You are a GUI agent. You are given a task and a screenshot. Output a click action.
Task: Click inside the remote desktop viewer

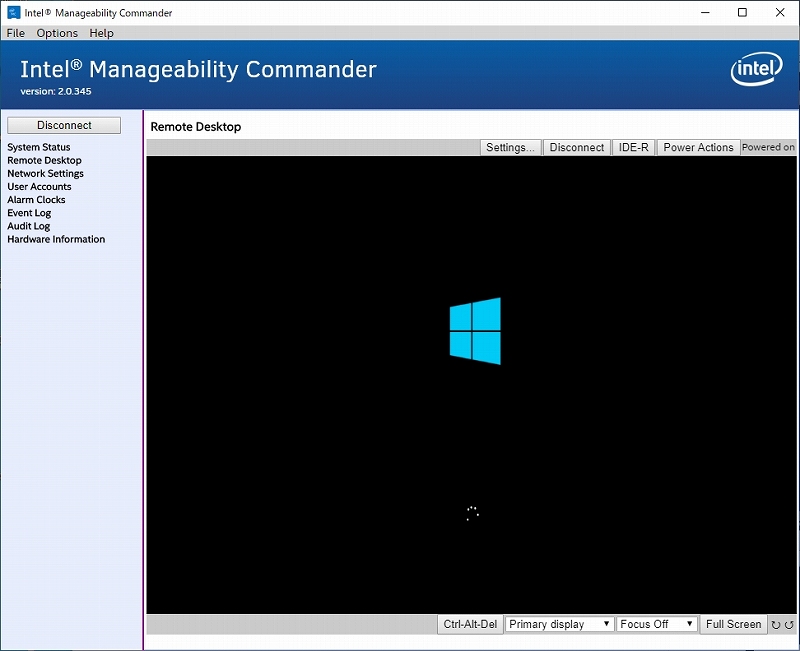tap(471, 385)
